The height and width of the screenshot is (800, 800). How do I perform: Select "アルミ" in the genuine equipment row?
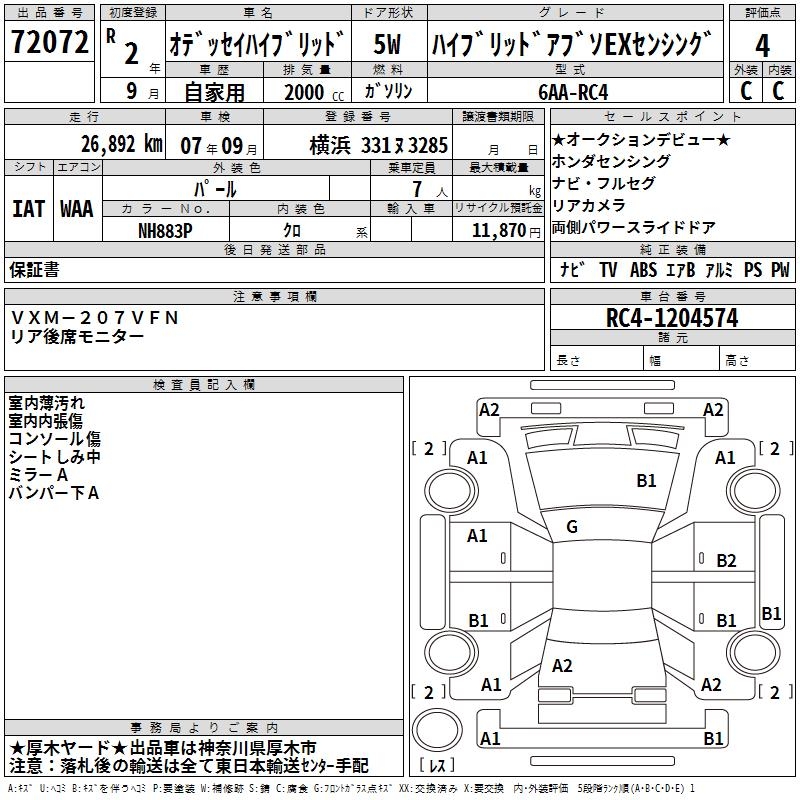719,269
